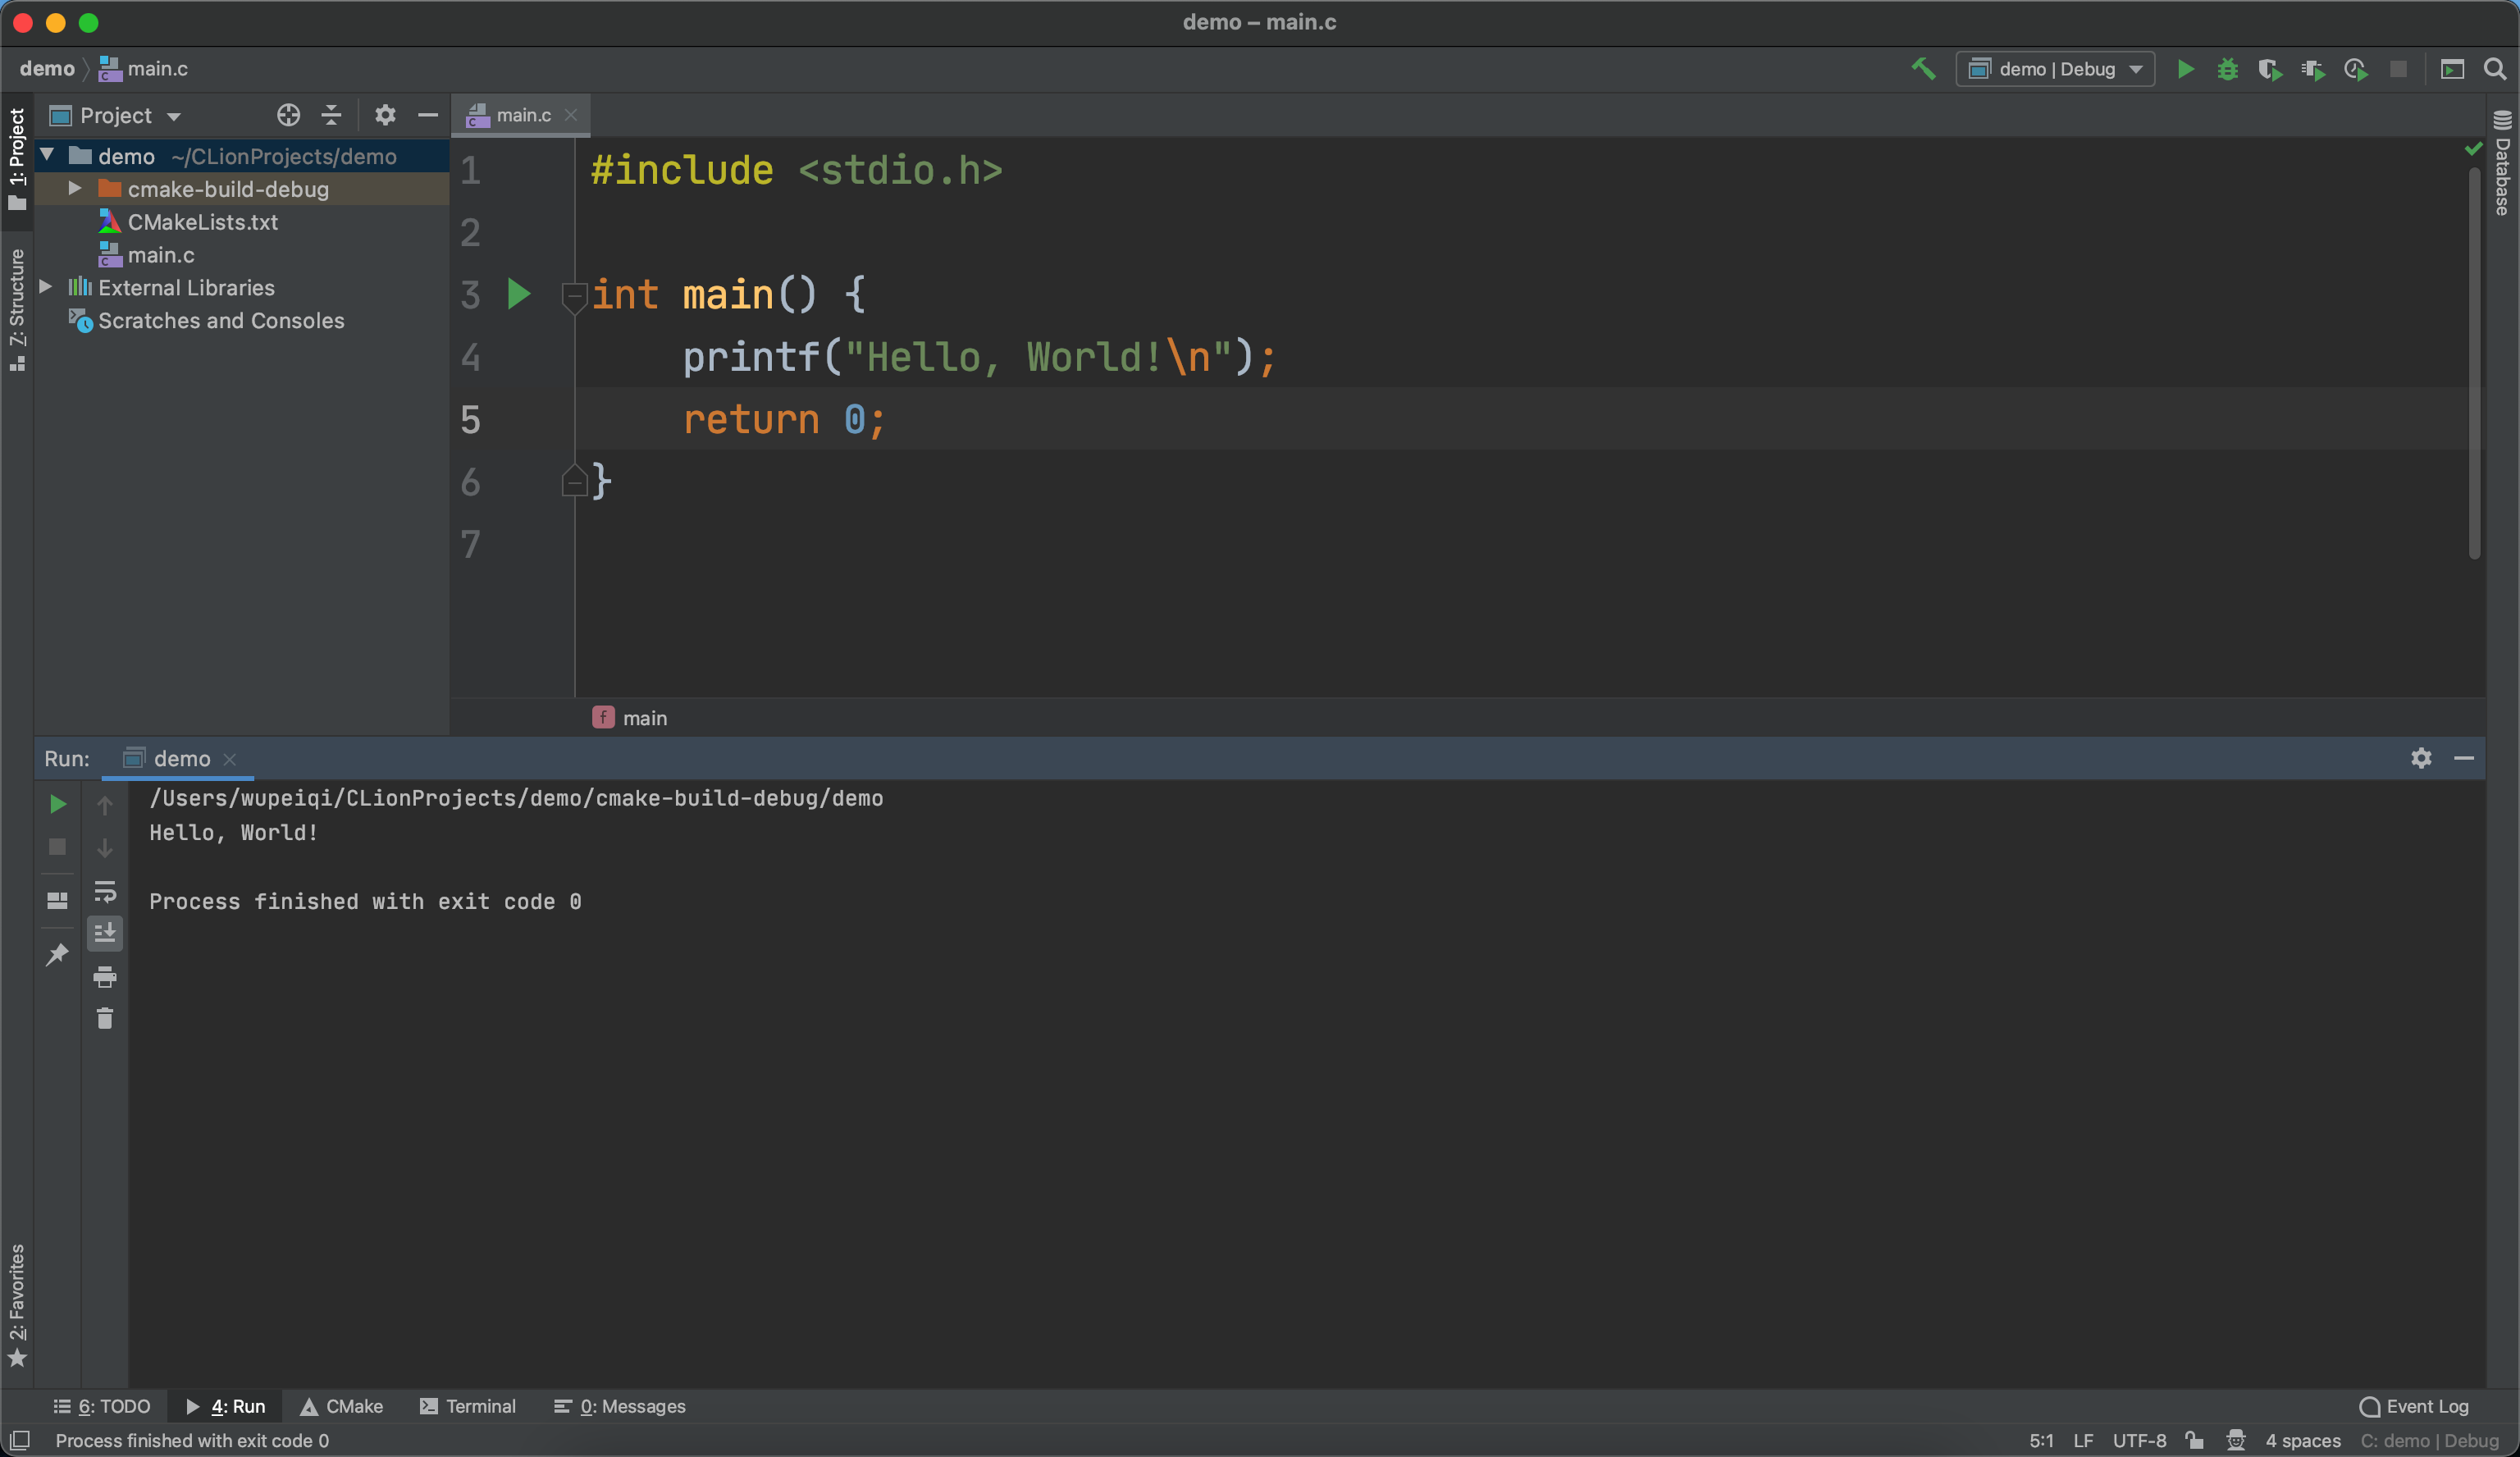Click the Run panel stop square
2520x1457 pixels.
57,847
